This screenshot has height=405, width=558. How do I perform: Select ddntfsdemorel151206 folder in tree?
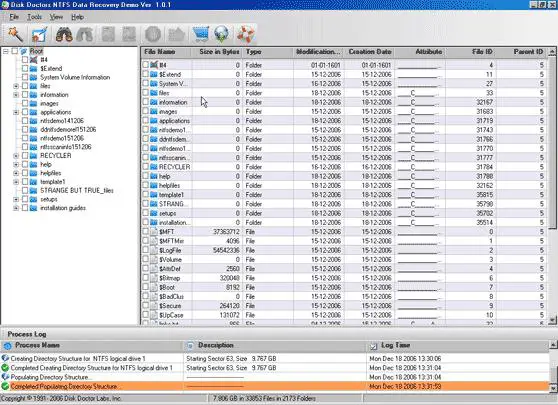pos(68,130)
